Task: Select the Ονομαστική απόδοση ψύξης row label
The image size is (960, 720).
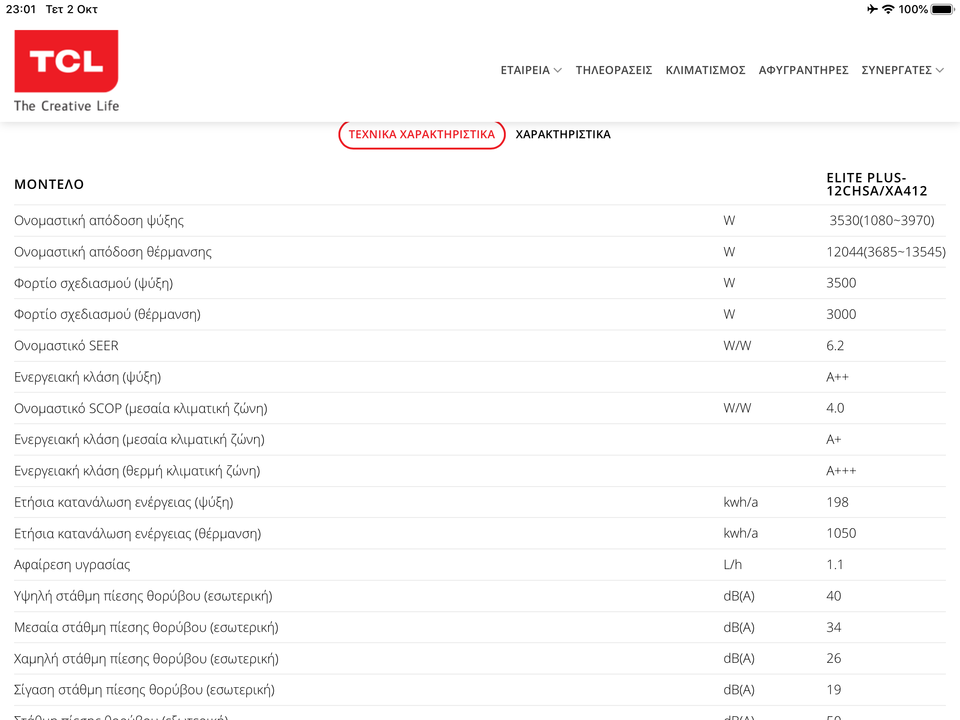Action: 99,220
